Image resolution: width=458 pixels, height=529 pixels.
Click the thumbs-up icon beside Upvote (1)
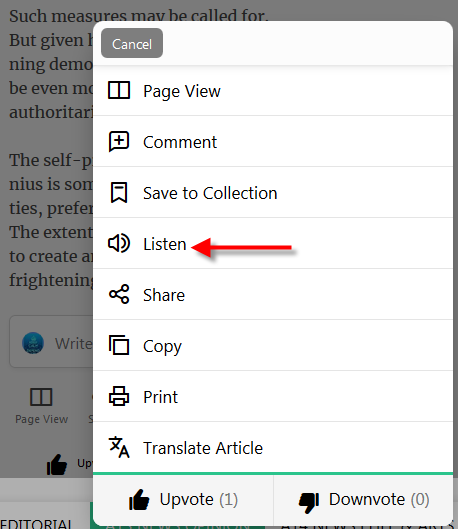(139, 500)
